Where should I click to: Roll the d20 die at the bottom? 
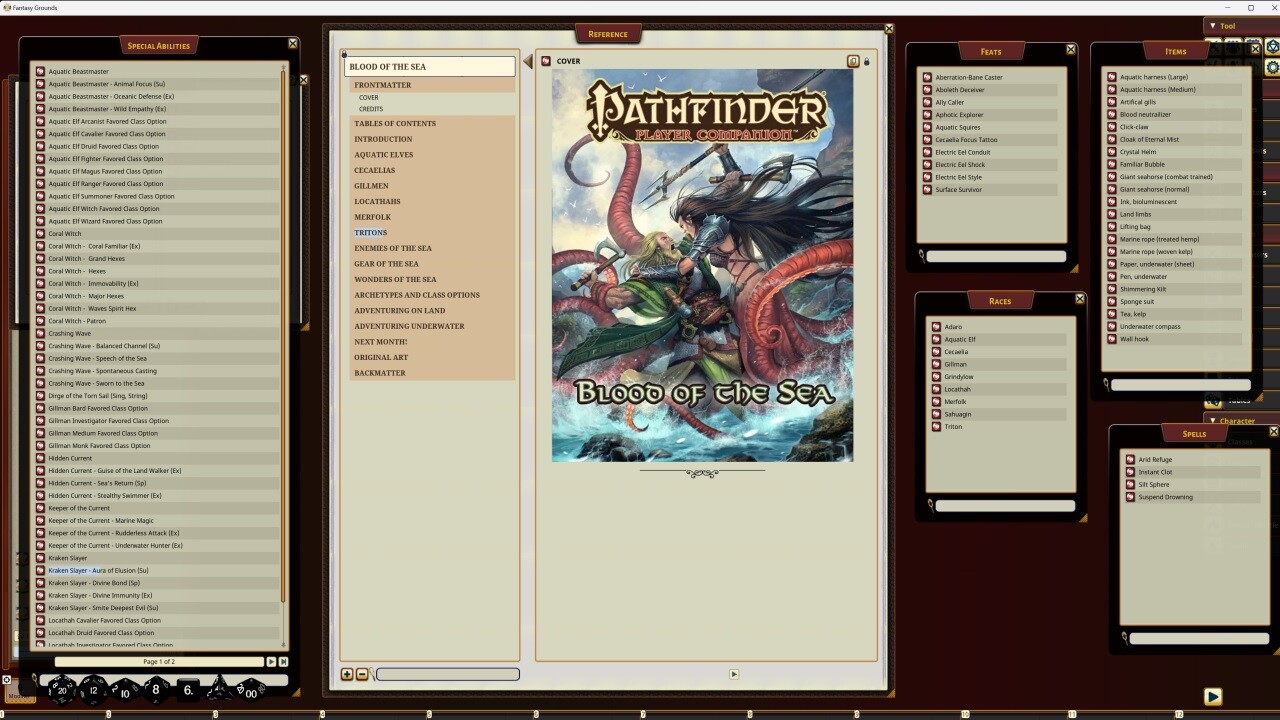[62, 690]
